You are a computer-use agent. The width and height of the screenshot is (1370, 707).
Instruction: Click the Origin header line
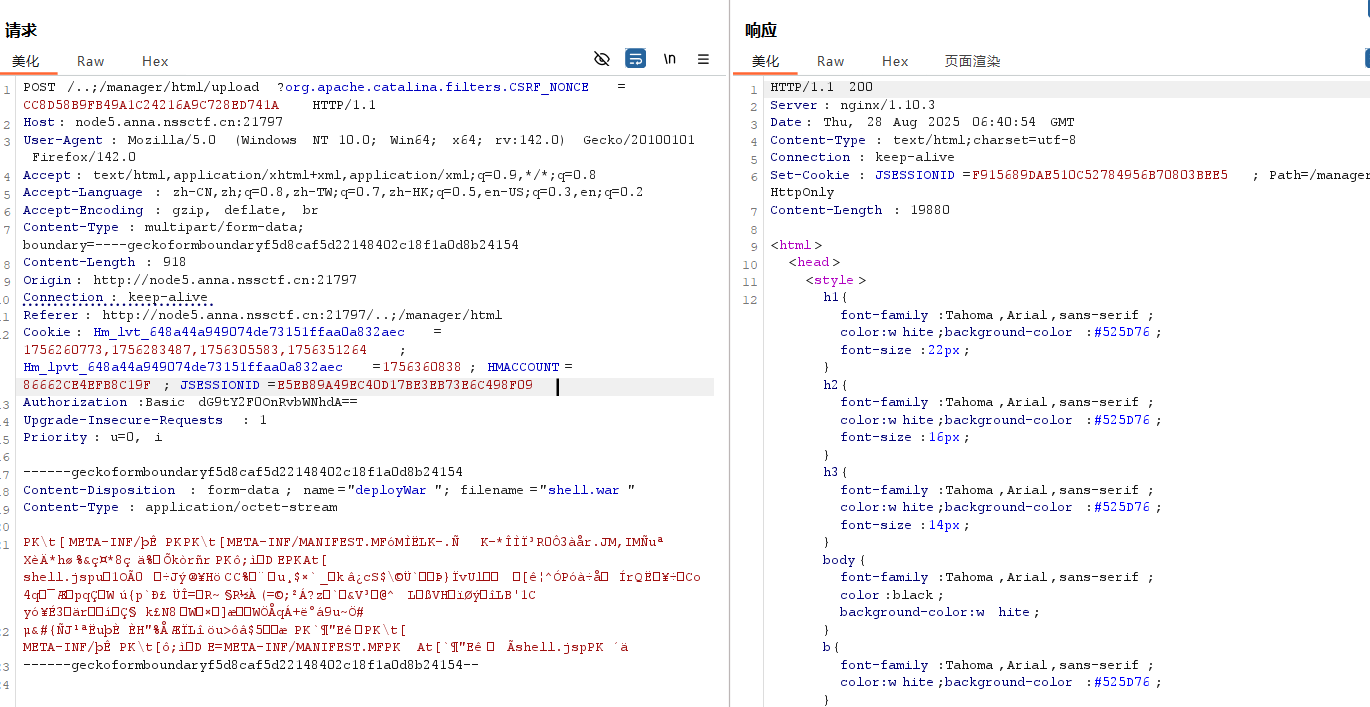[190, 280]
